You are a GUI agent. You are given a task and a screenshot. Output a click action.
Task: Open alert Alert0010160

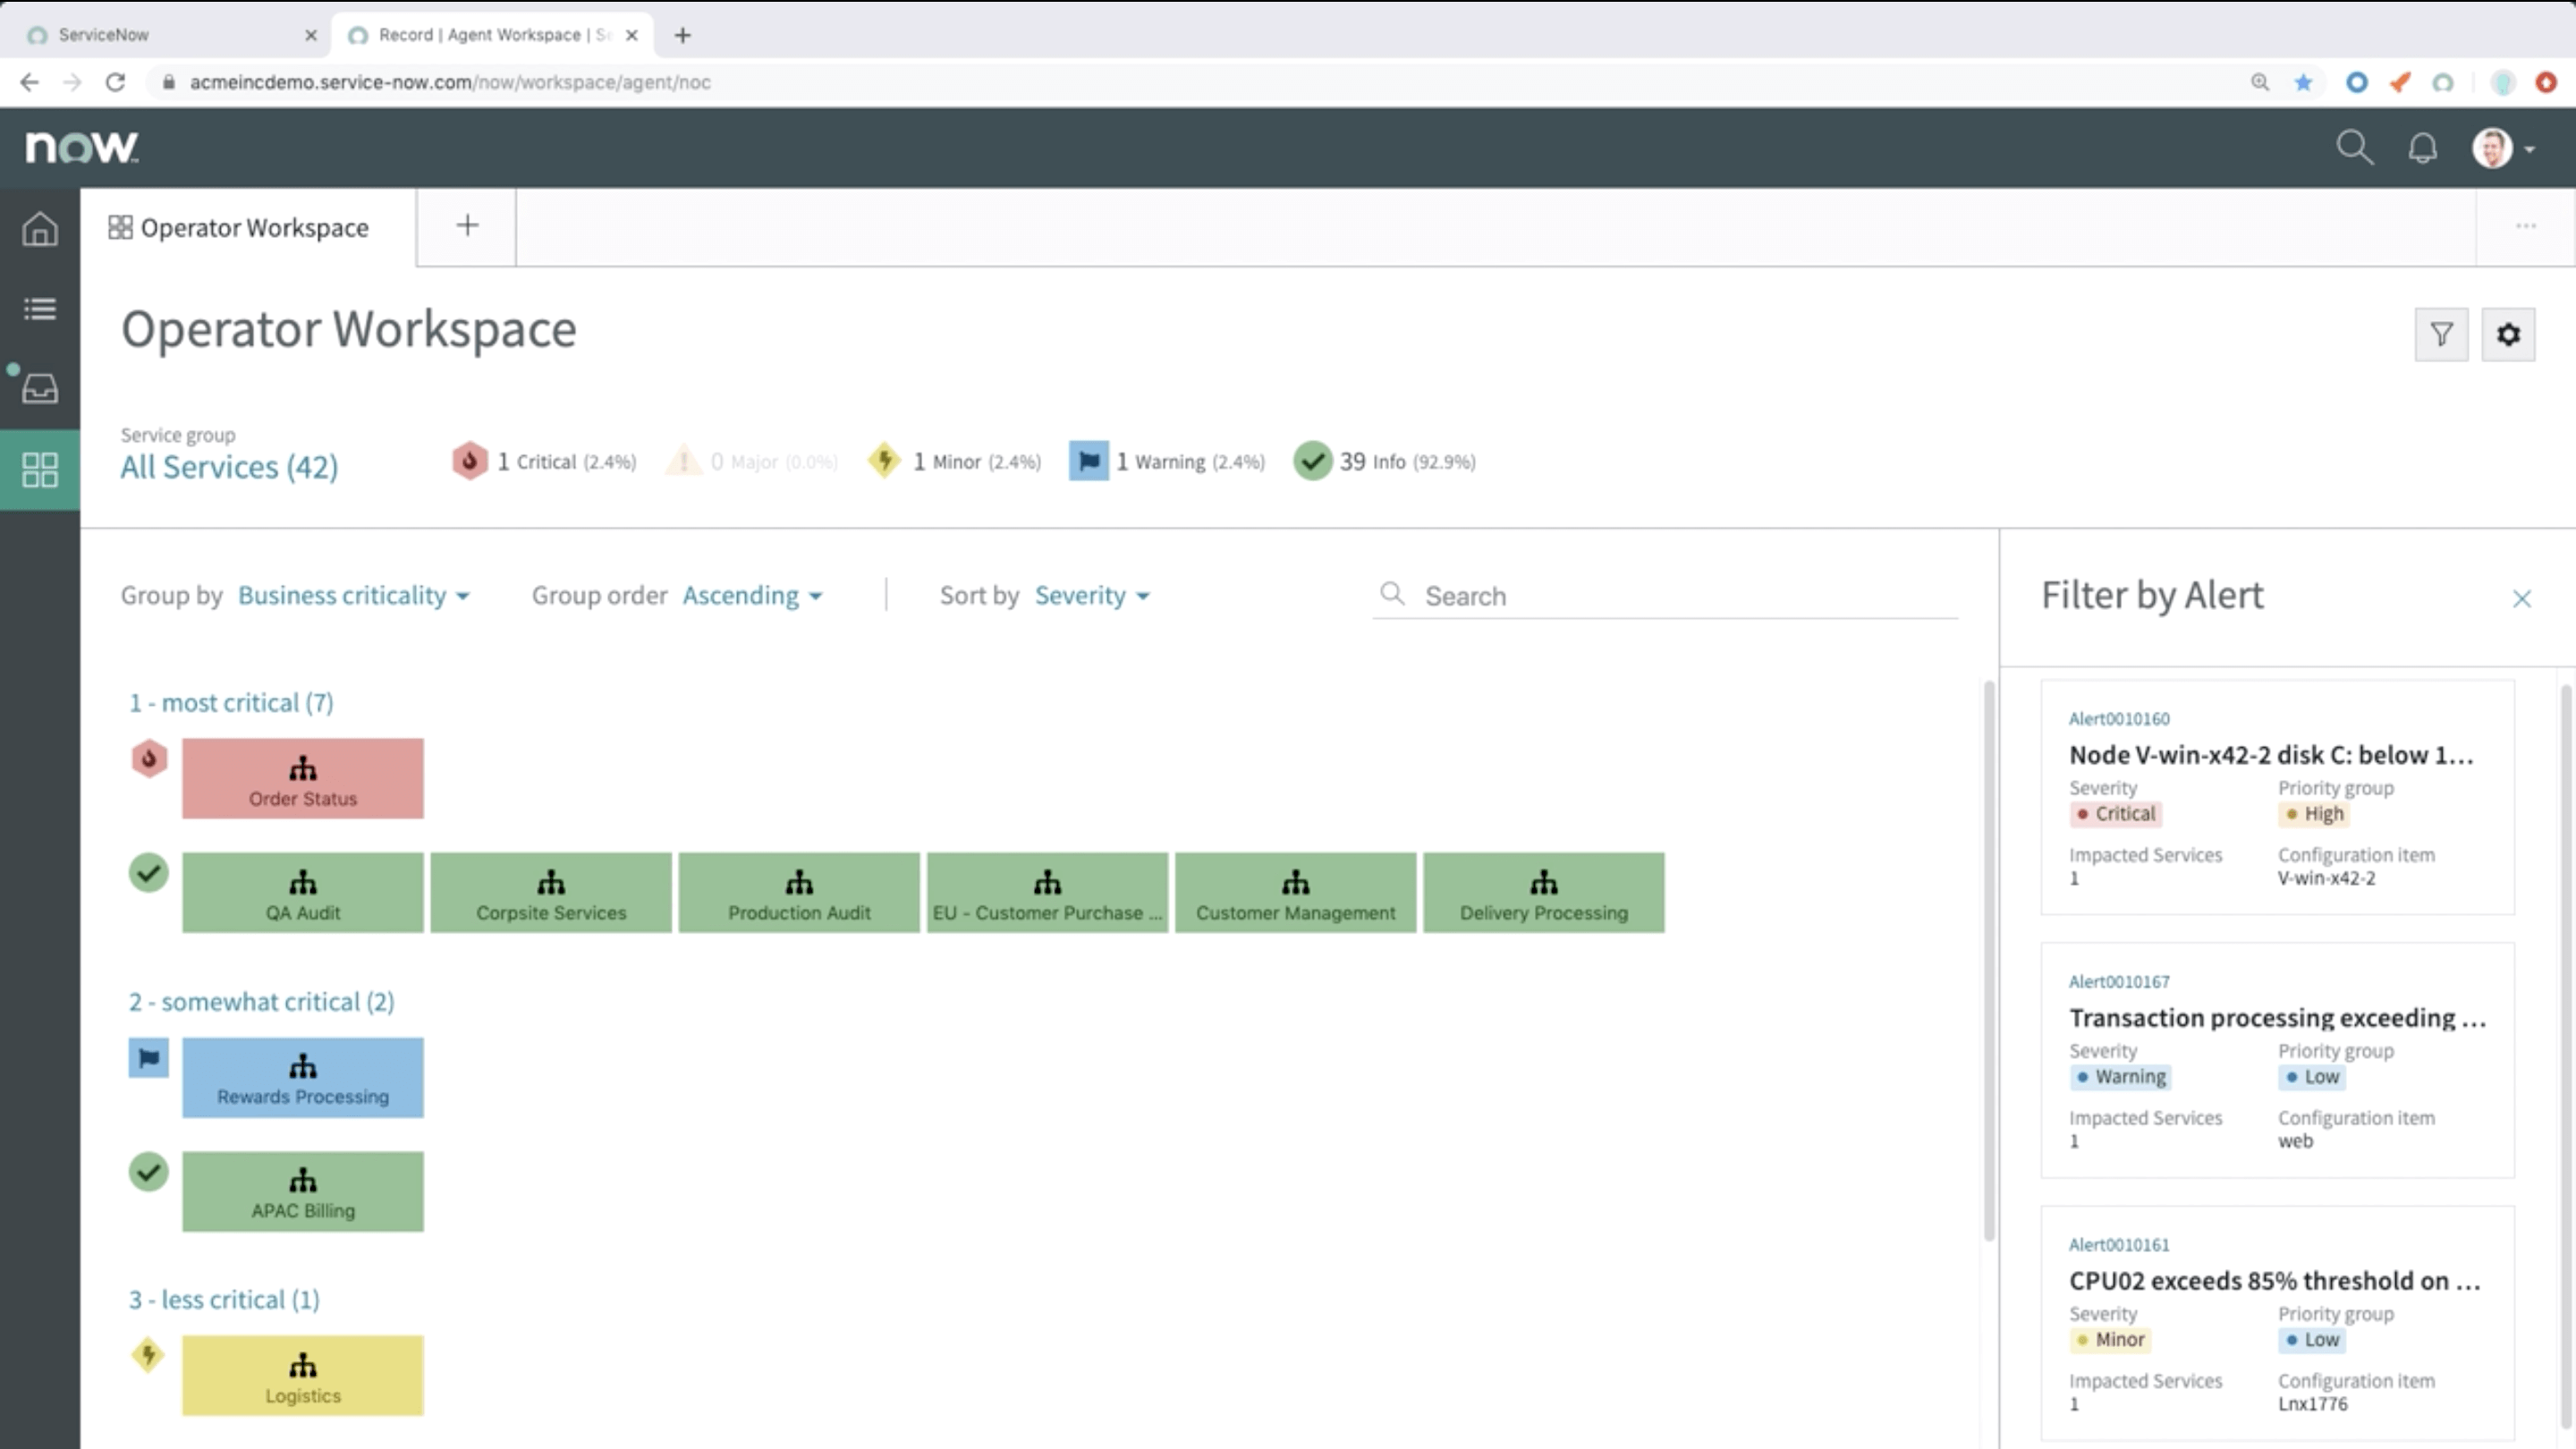pyautogui.click(x=2119, y=718)
